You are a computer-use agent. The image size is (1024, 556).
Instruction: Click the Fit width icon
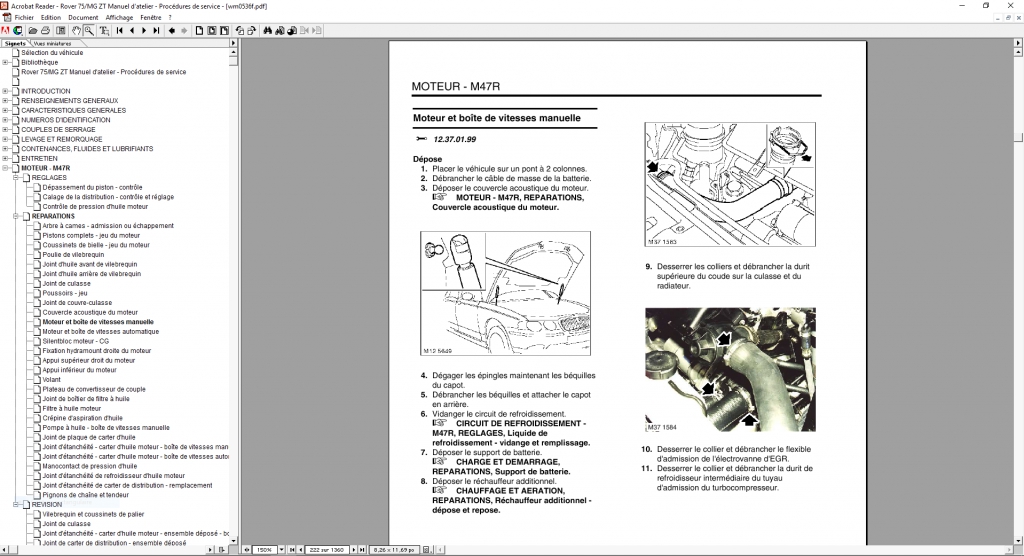coord(224,31)
